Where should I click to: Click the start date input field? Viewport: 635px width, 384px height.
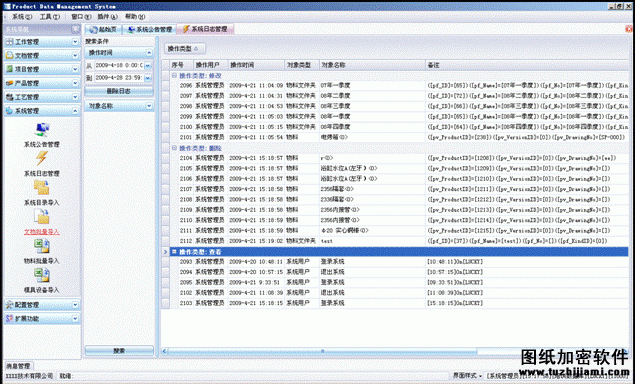(119, 65)
